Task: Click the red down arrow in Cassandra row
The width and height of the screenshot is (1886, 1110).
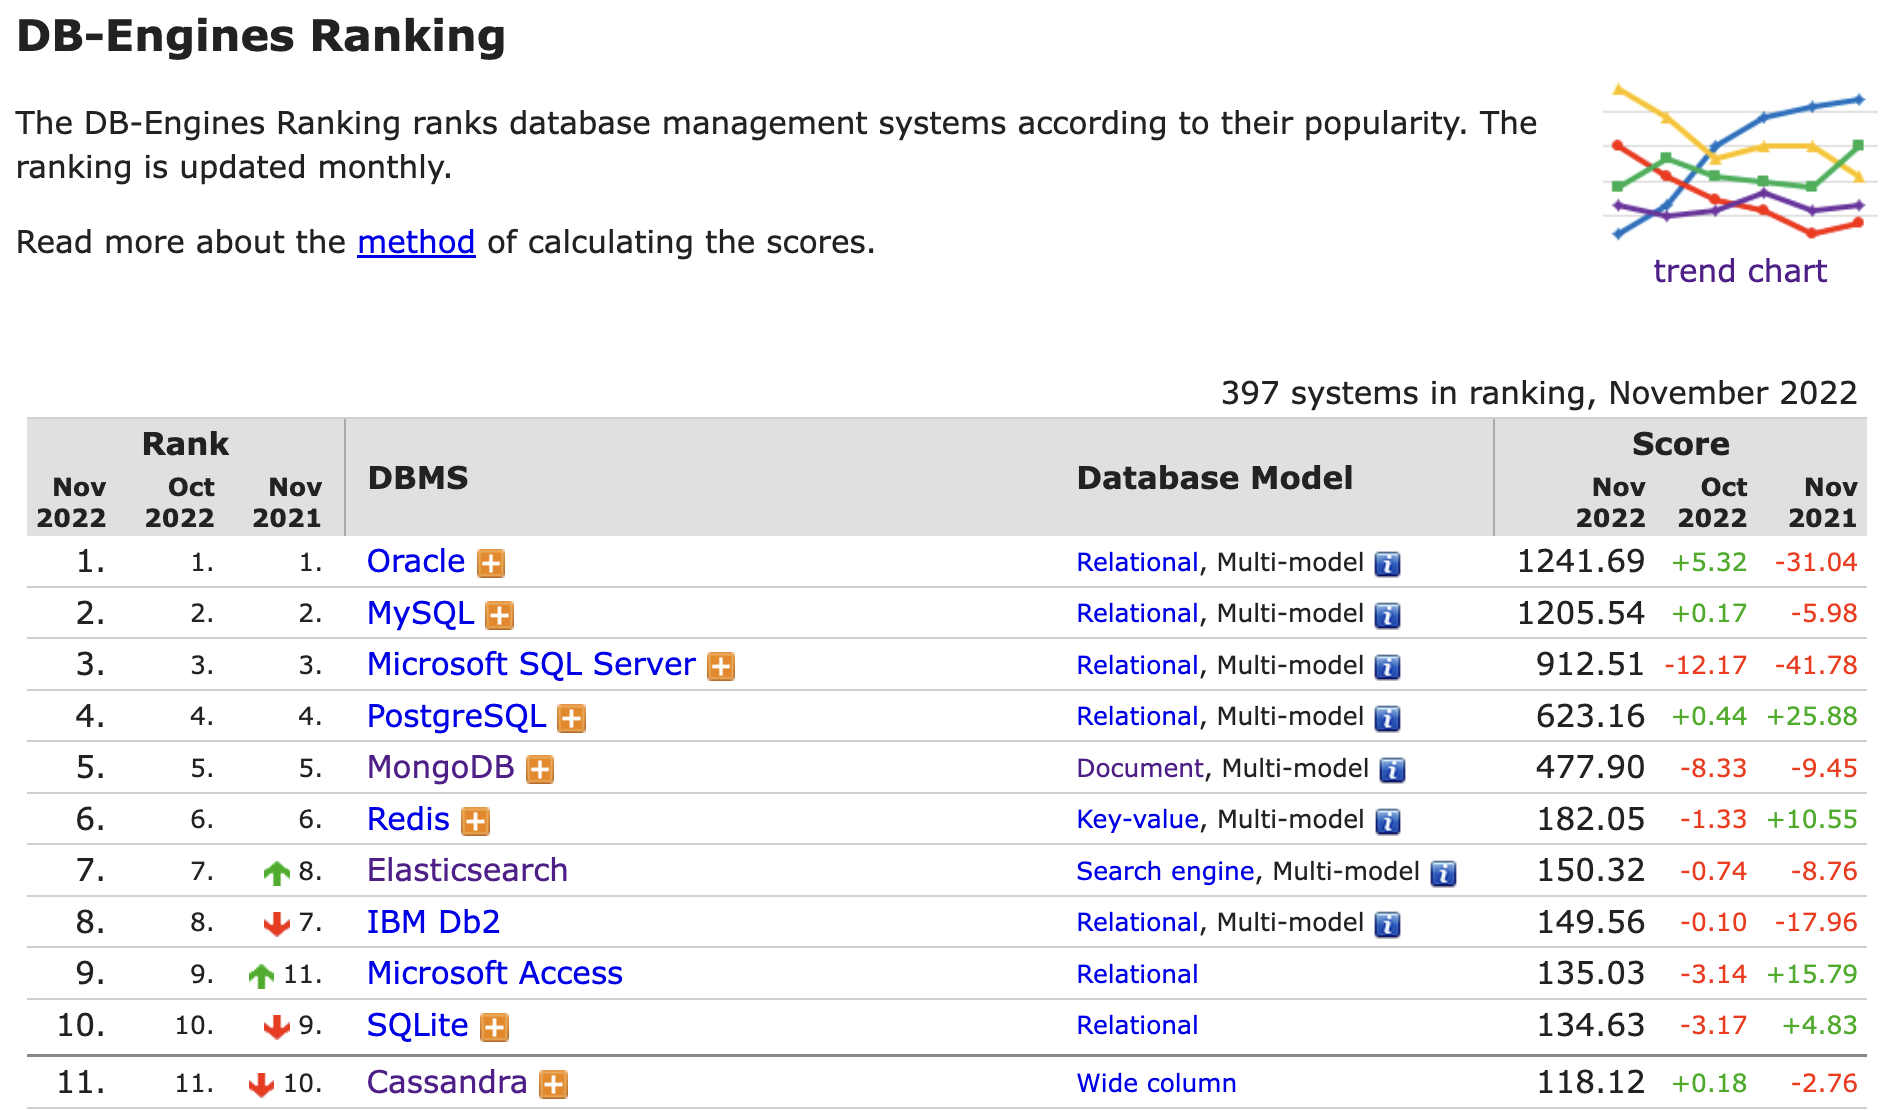Action: pyautogui.click(x=261, y=1084)
